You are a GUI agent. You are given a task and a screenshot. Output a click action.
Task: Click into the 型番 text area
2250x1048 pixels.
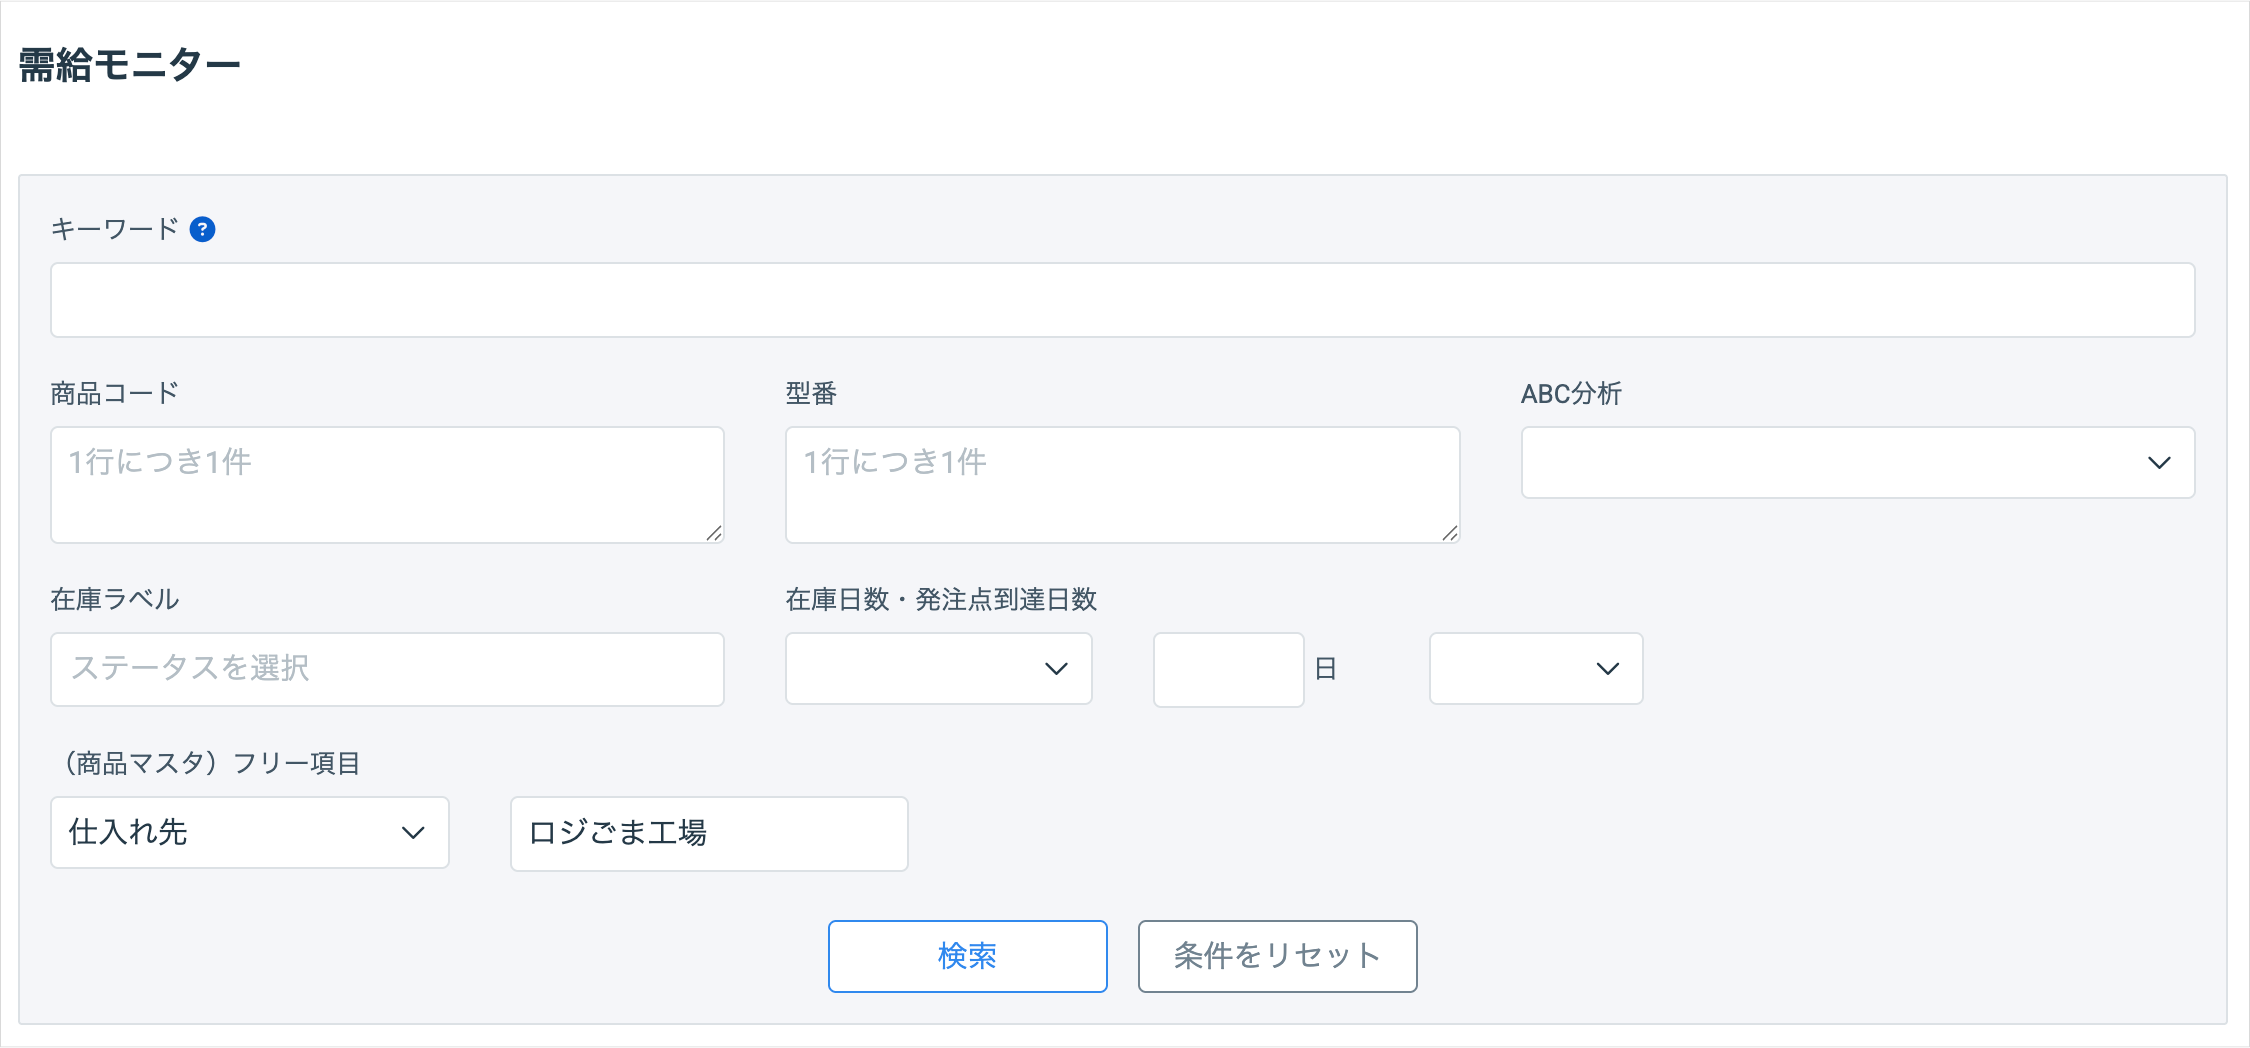click(1122, 485)
